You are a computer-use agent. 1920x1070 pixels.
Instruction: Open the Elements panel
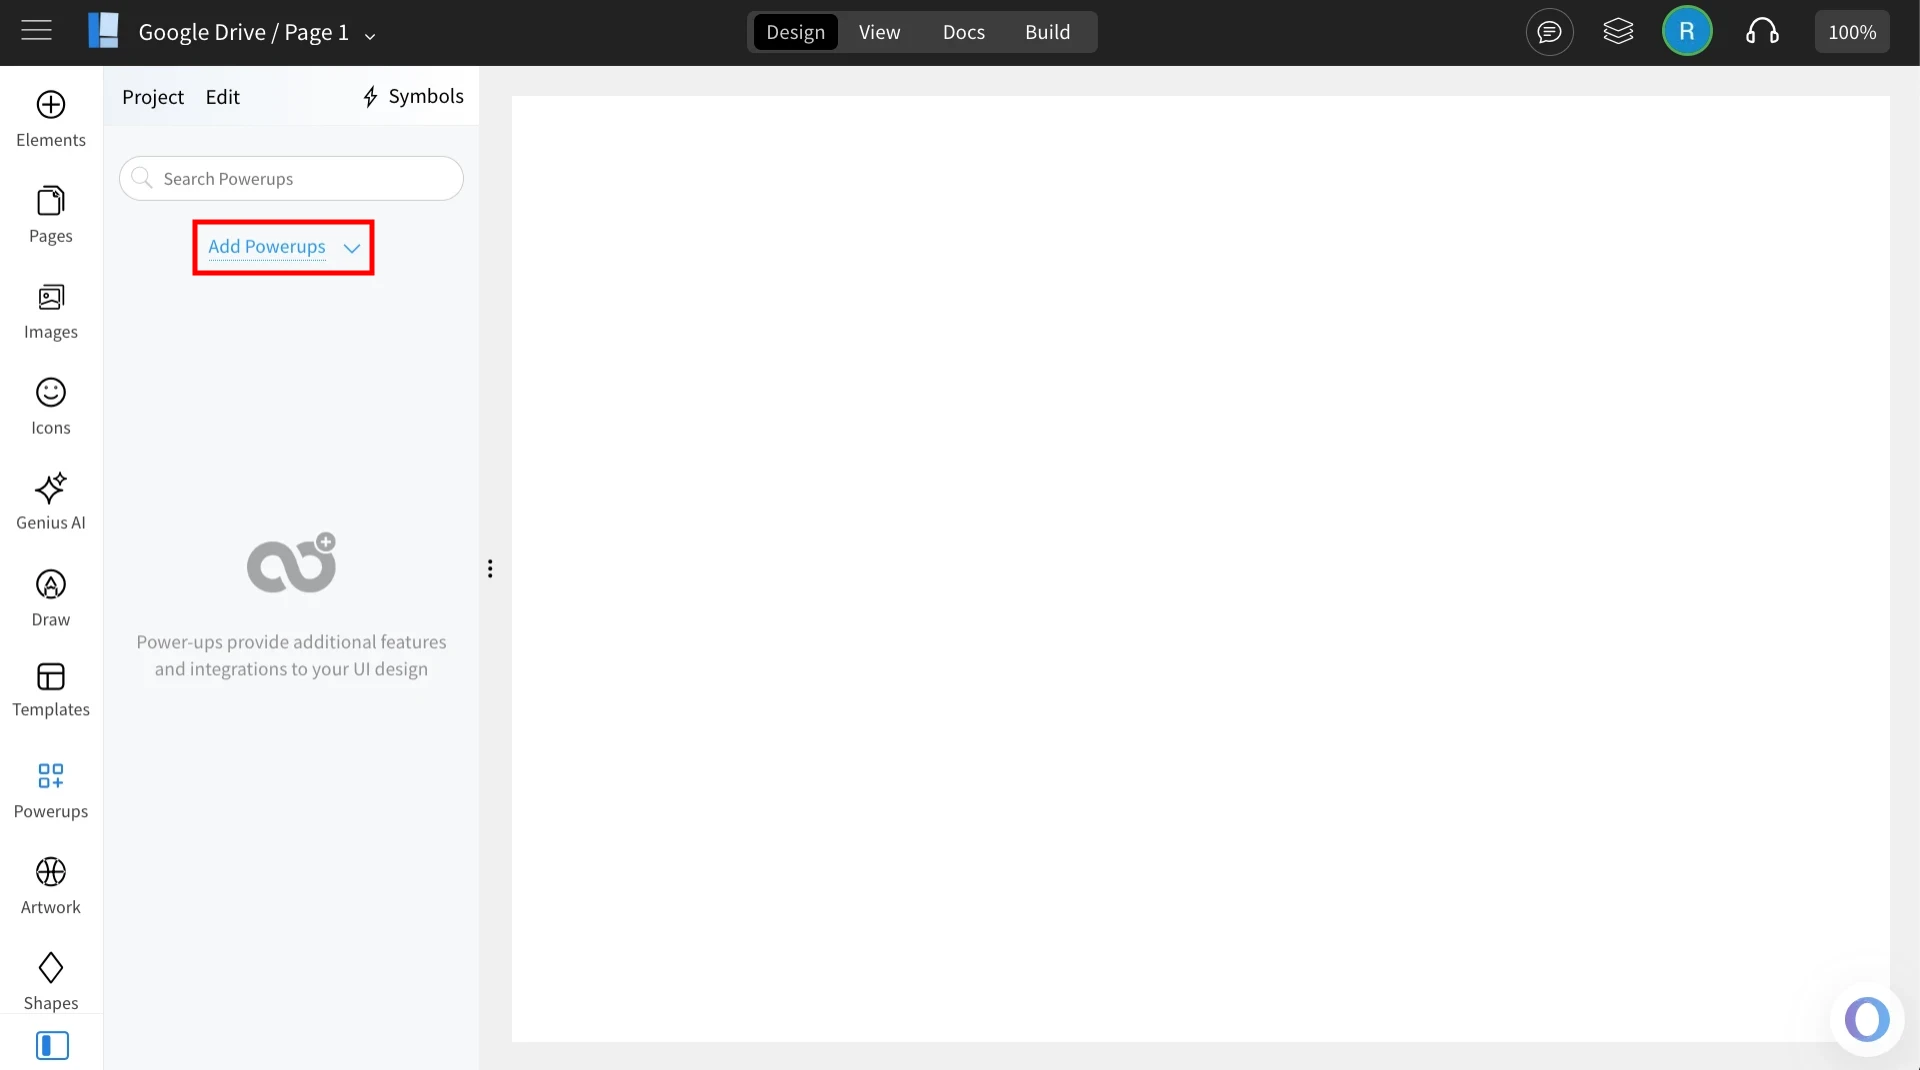tap(50, 117)
